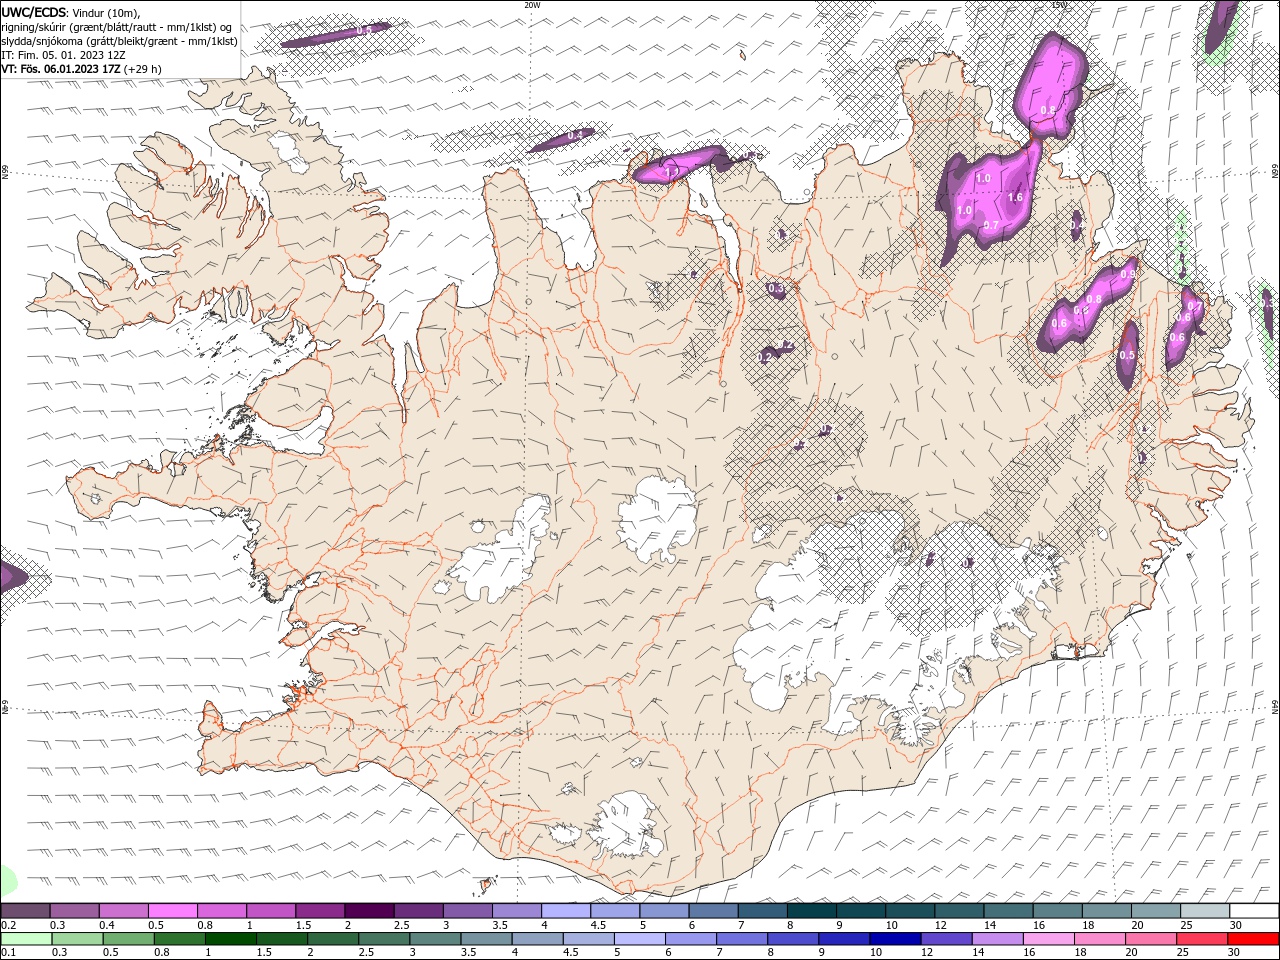1280x960 pixels.
Task: Select the medium green swatch labeled 0.5 in the lower legend row
Action: 128,939
